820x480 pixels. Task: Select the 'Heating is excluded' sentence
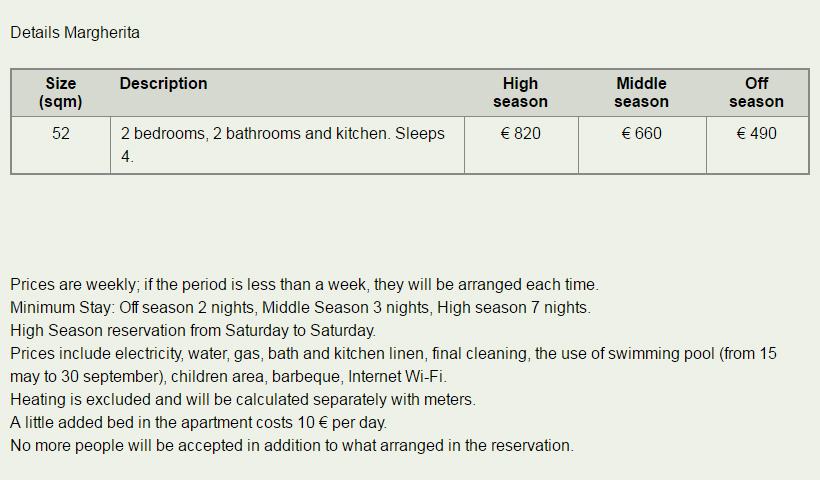243,399
